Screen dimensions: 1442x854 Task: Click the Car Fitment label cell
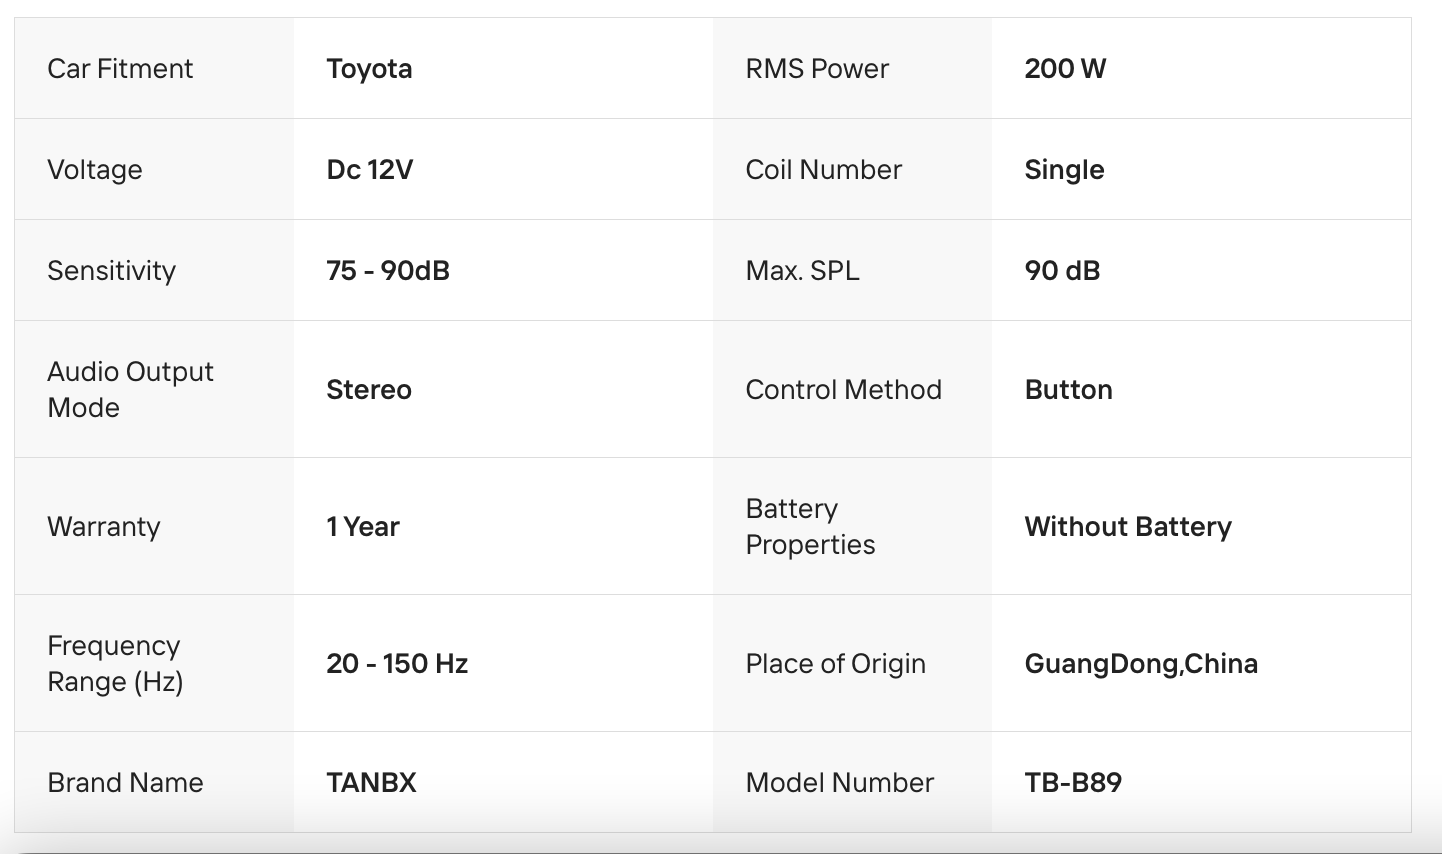(x=120, y=69)
